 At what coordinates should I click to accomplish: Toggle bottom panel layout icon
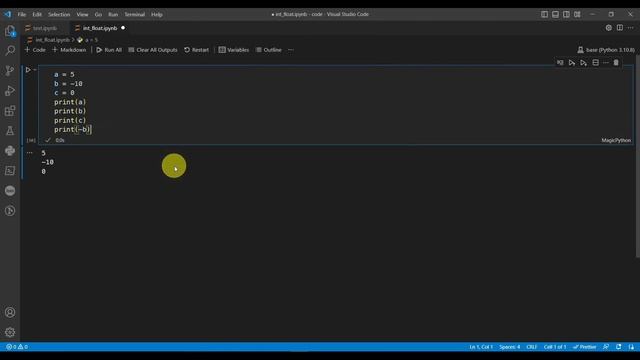[556, 14]
